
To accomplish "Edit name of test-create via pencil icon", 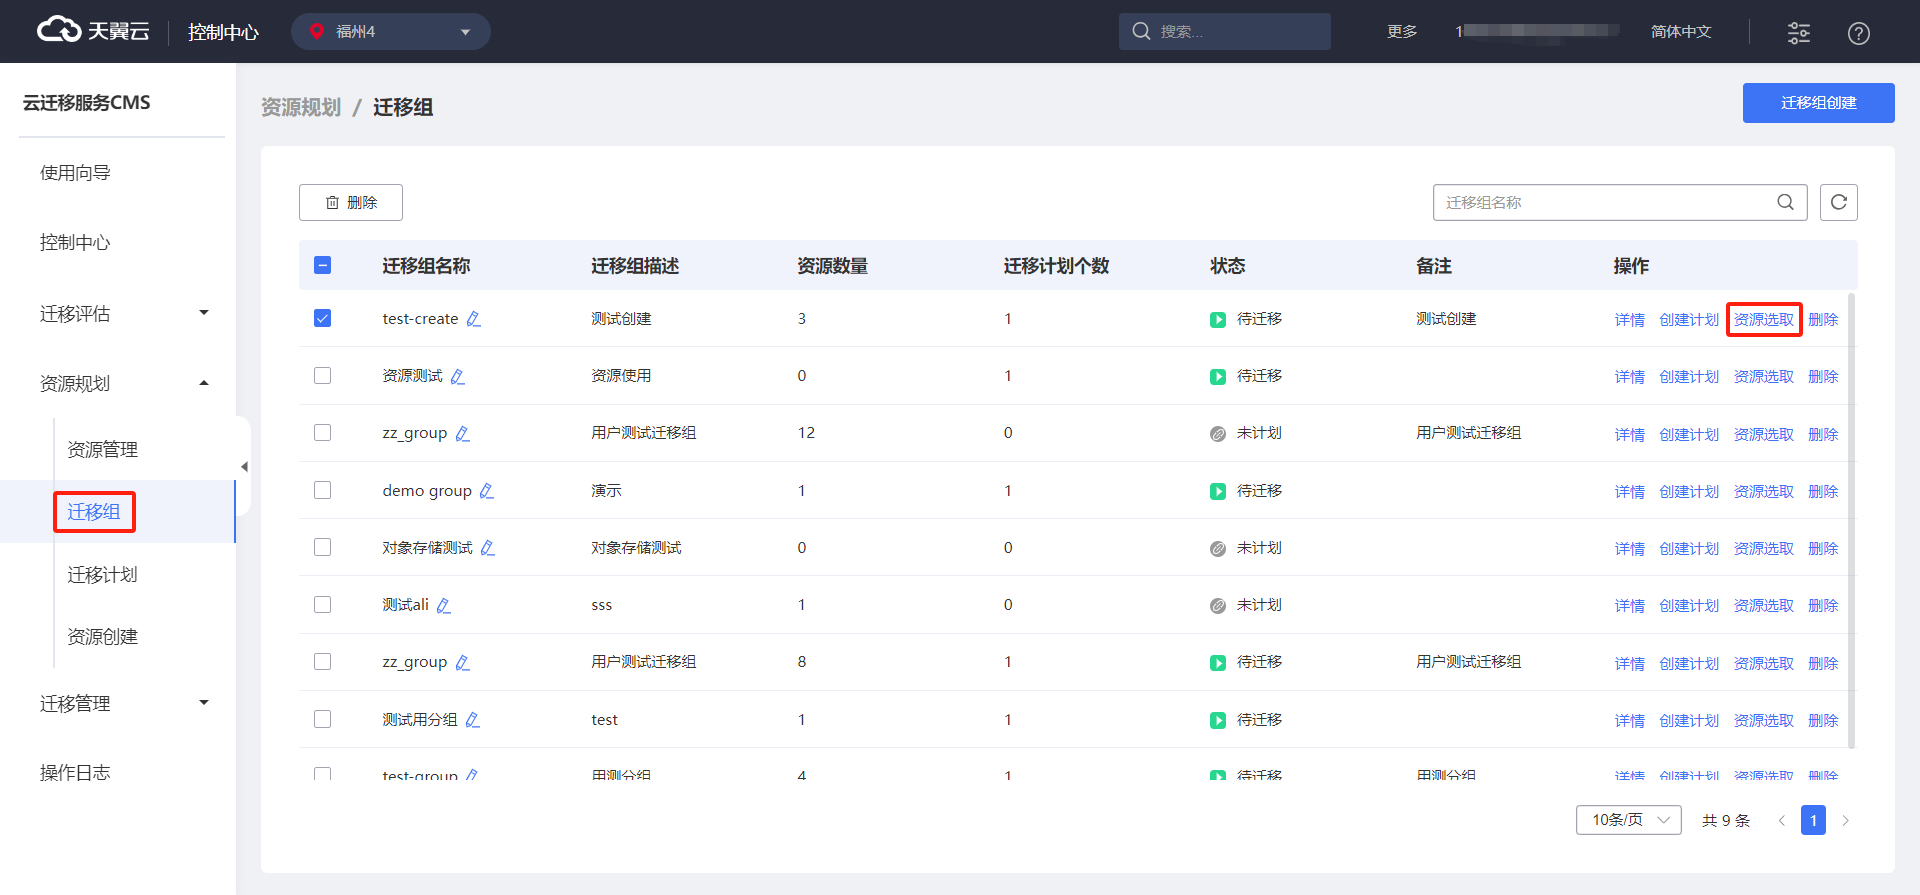I will [x=474, y=319].
